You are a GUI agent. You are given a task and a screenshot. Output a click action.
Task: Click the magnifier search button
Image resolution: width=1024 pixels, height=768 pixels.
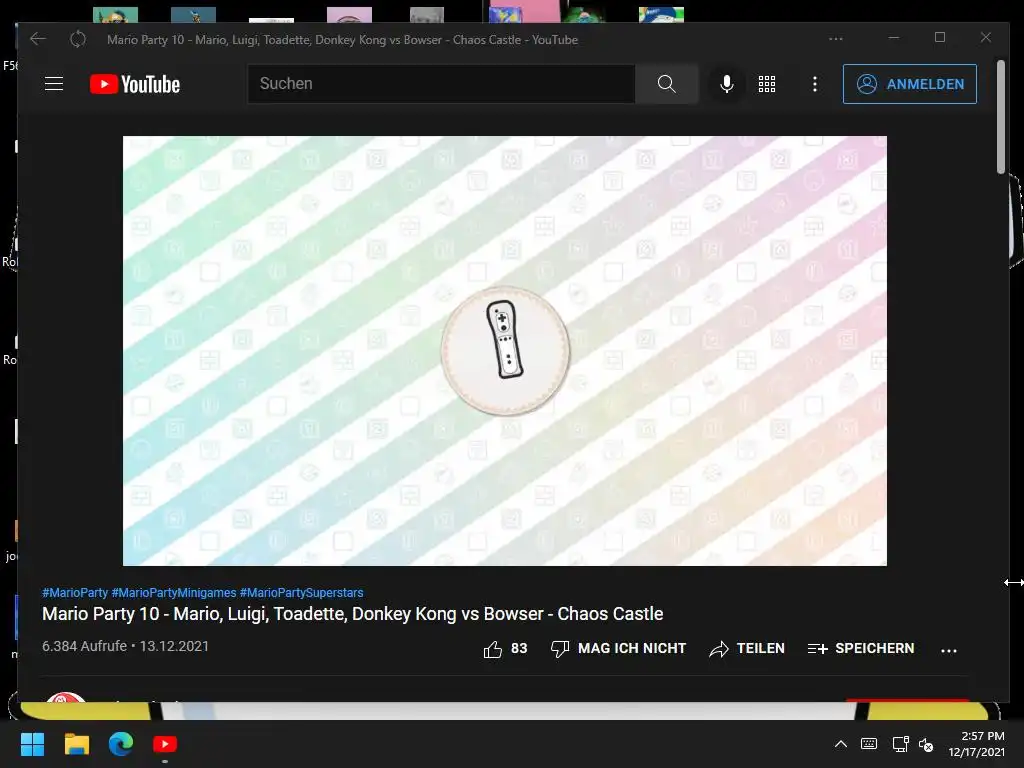[x=666, y=84]
